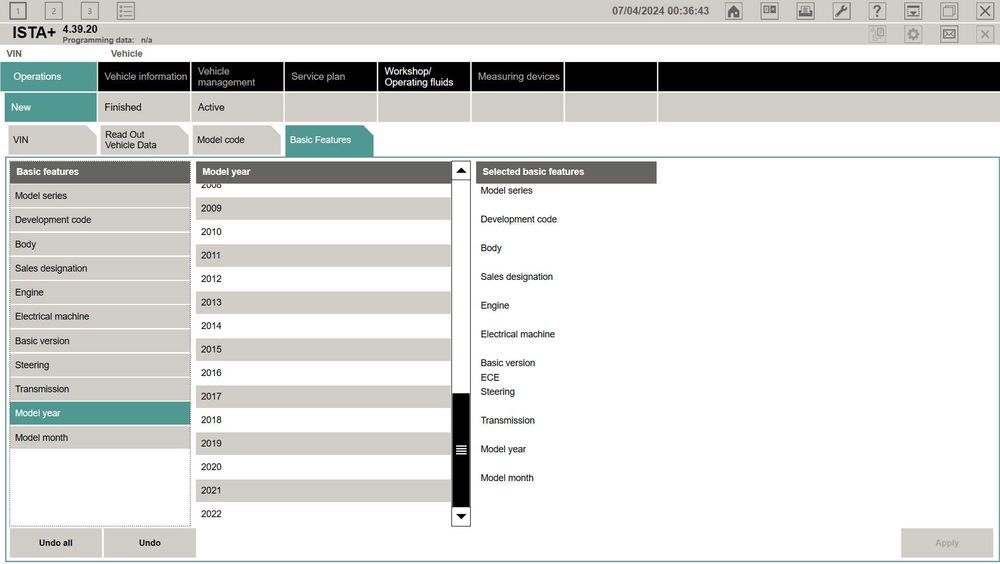The image size is (1000, 564).
Task: Open the Vehicle management tab
Action: tap(237, 77)
